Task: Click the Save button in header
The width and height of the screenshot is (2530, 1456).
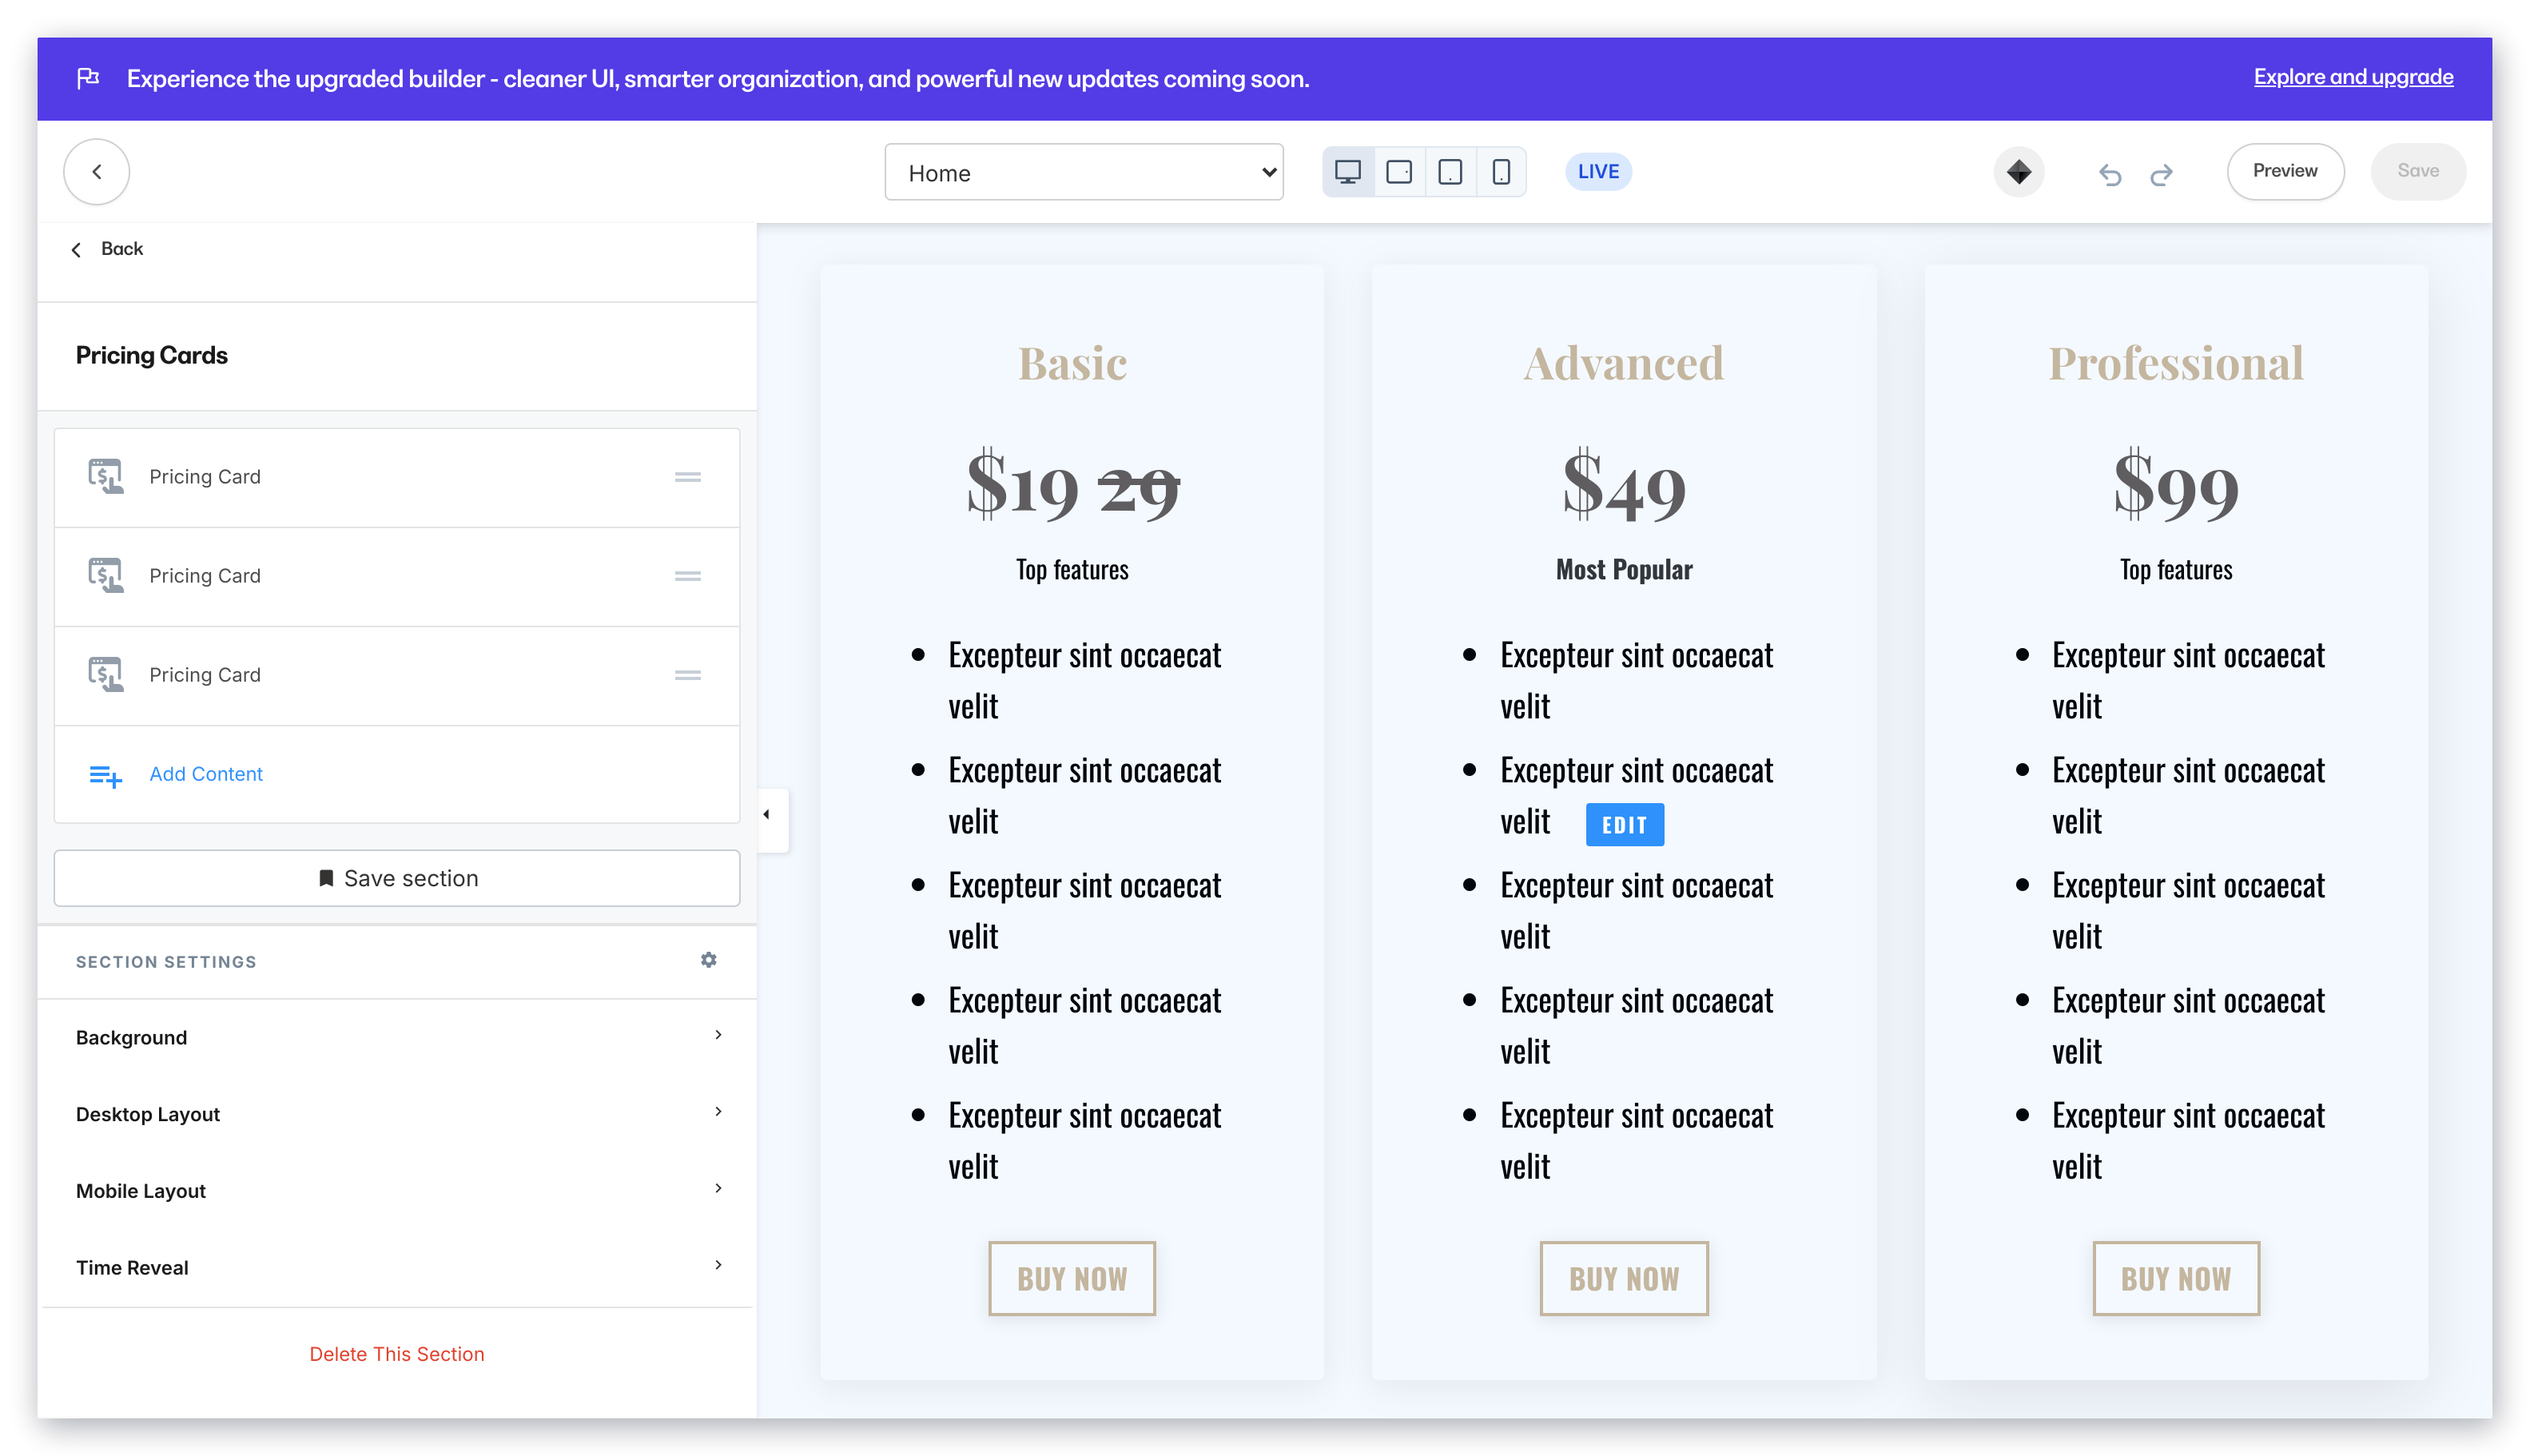Action: coord(2417,171)
